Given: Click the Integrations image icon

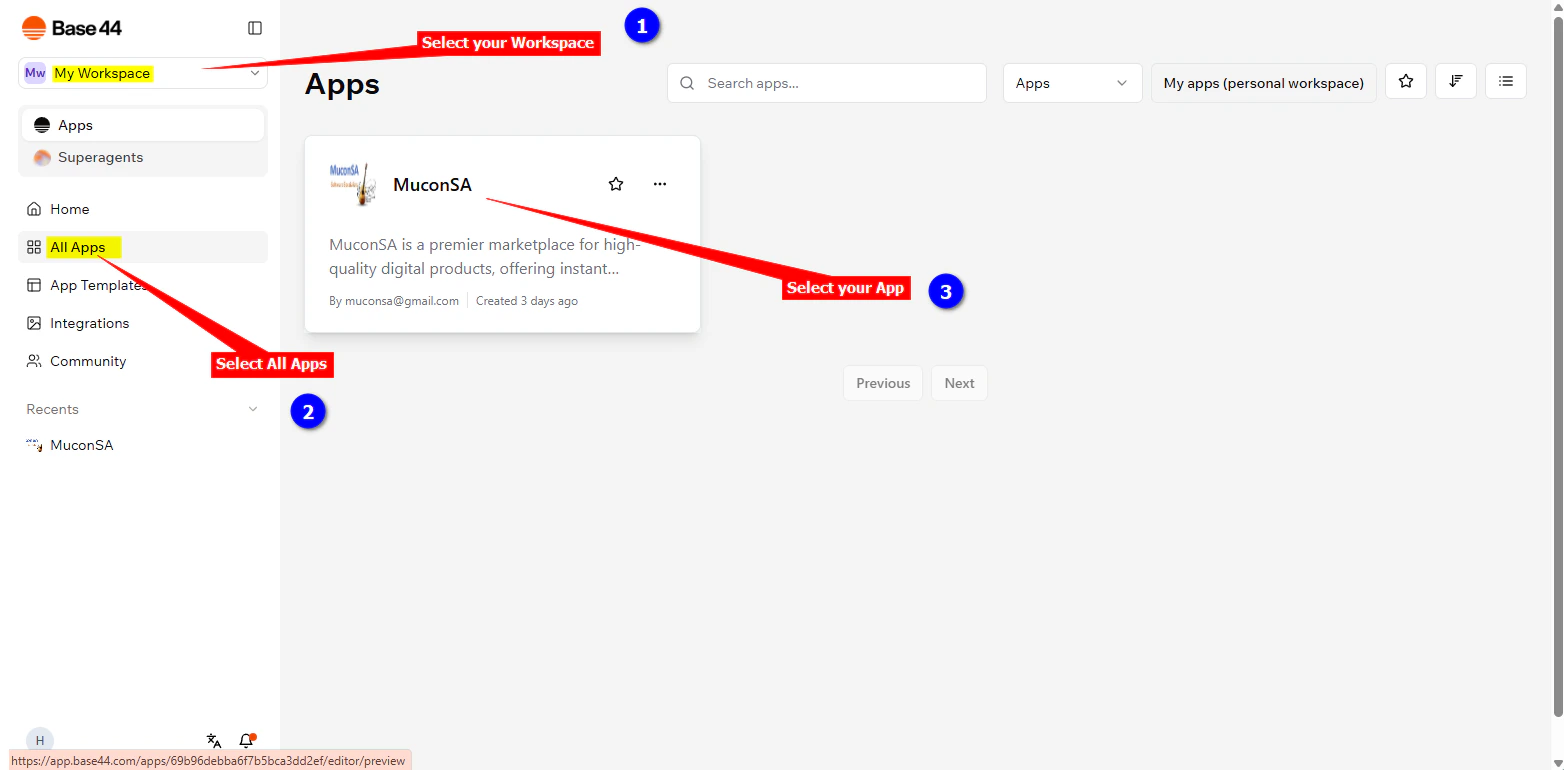Looking at the screenshot, I should coord(34,323).
